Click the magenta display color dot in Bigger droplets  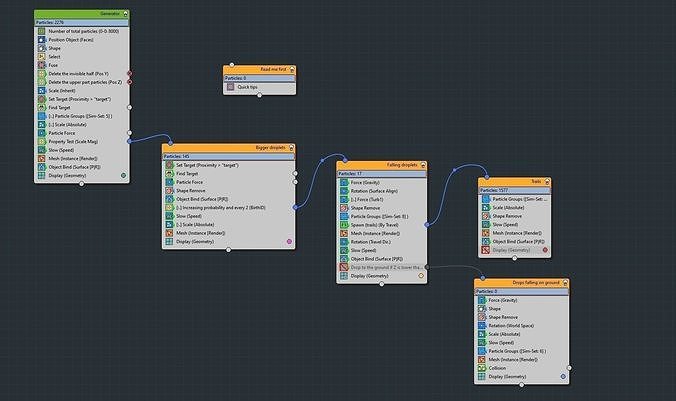(289, 241)
